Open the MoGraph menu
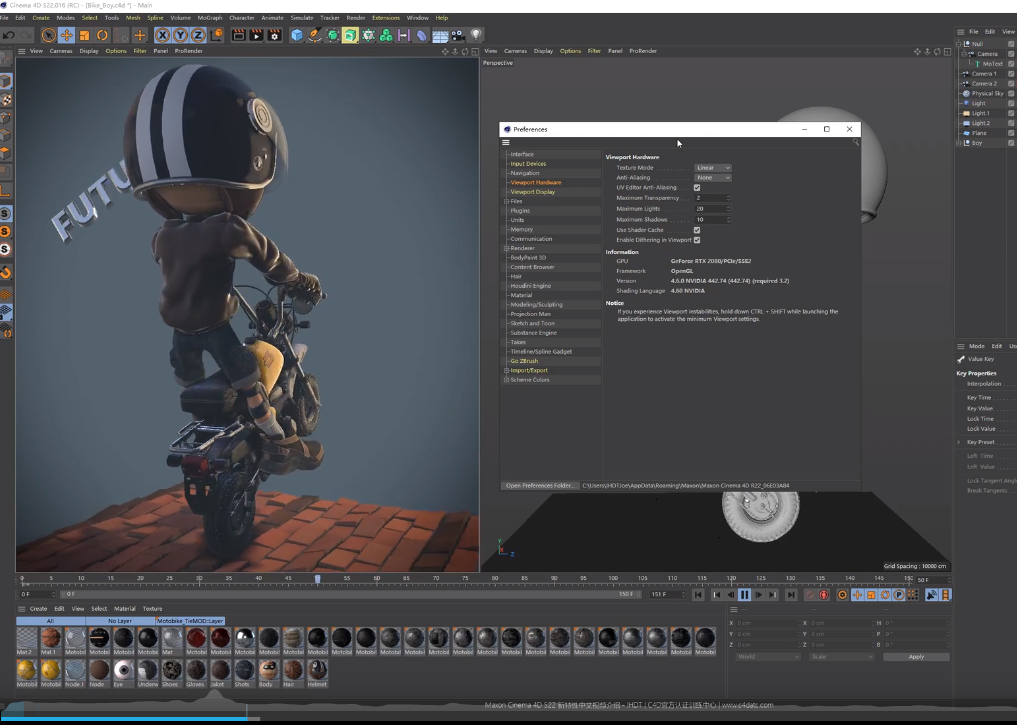This screenshot has height=725, width=1017. [209, 17]
